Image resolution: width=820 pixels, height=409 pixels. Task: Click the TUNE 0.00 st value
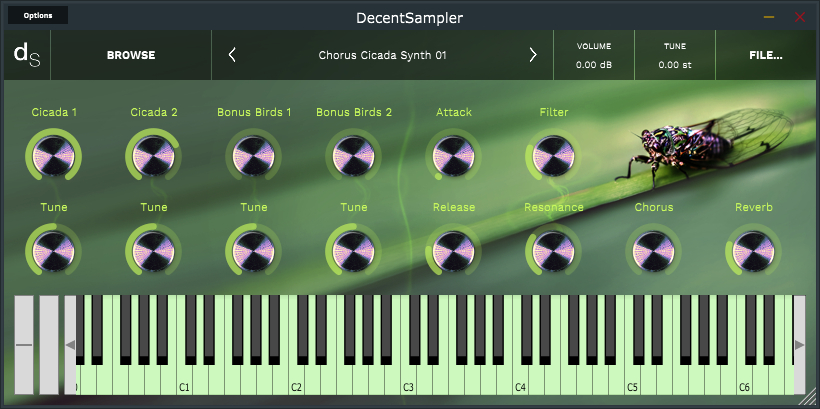point(675,65)
